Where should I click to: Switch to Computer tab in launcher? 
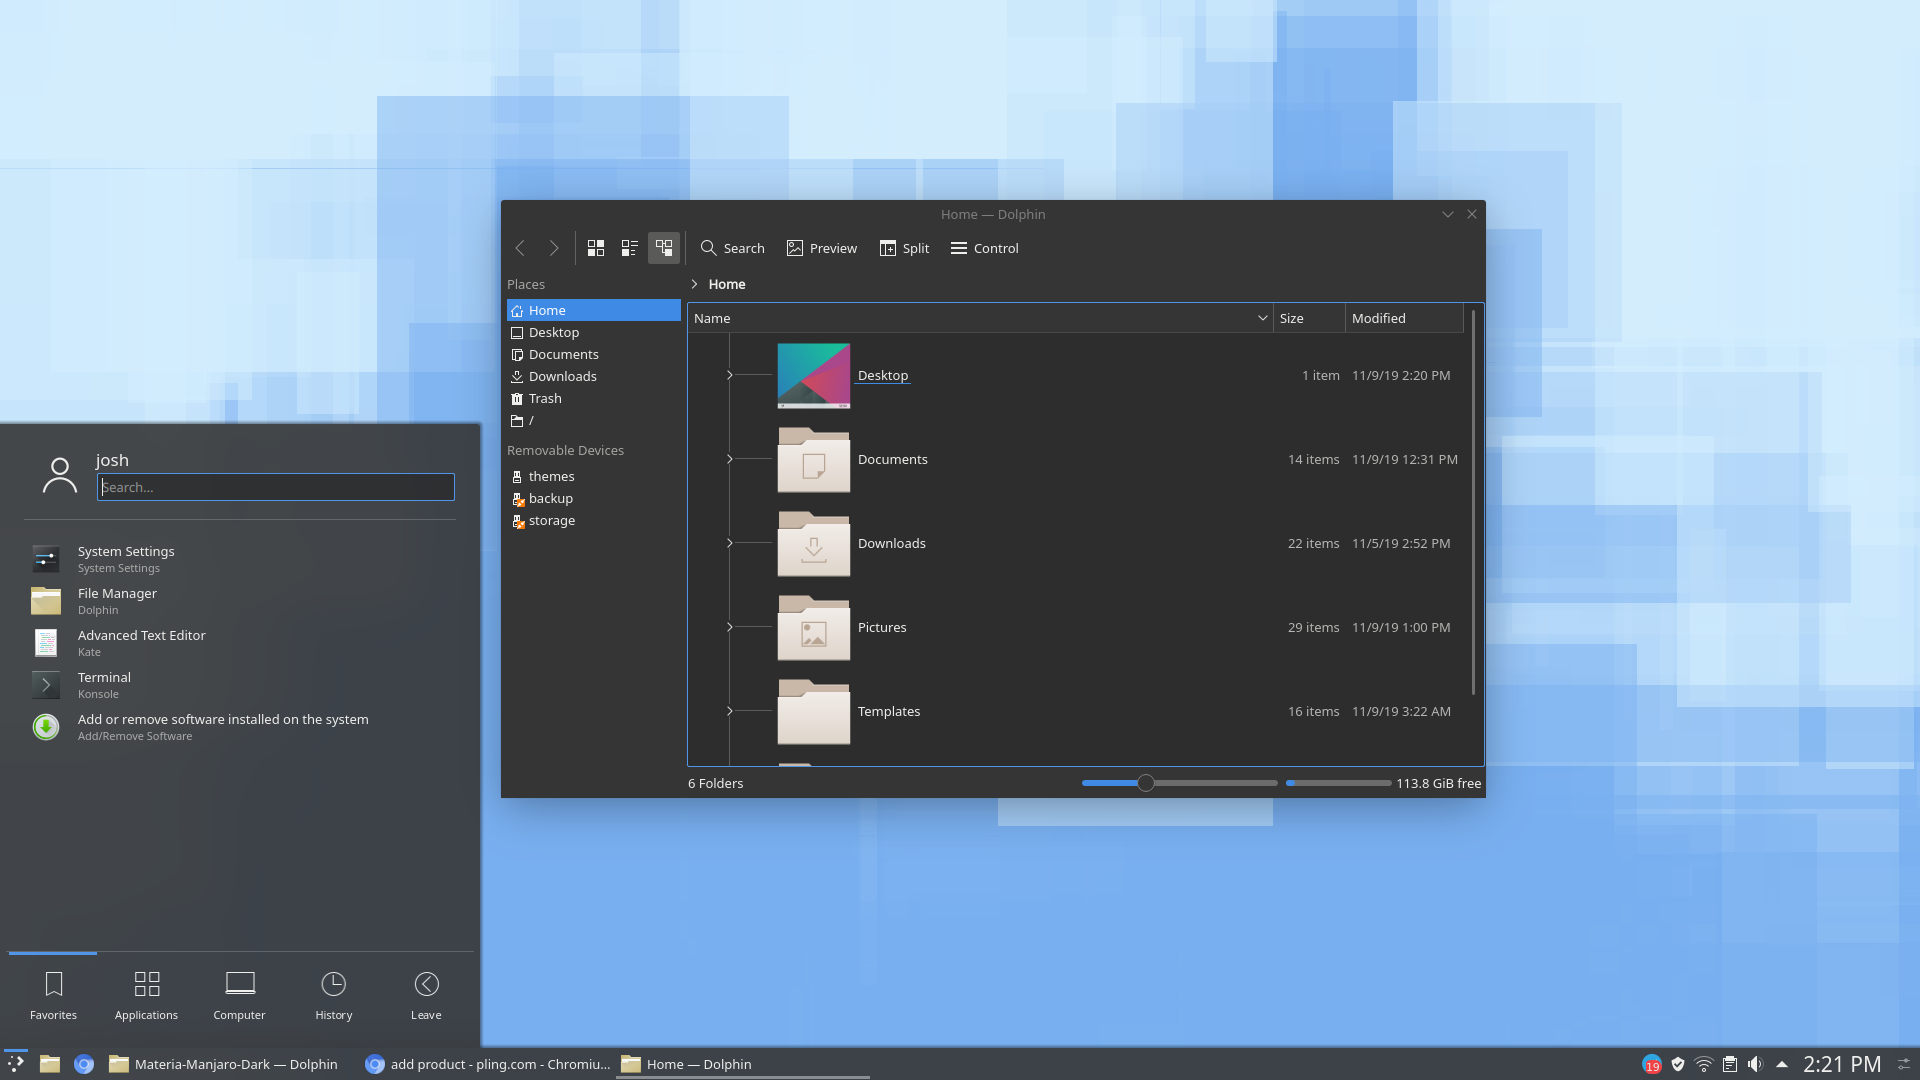tap(240, 996)
